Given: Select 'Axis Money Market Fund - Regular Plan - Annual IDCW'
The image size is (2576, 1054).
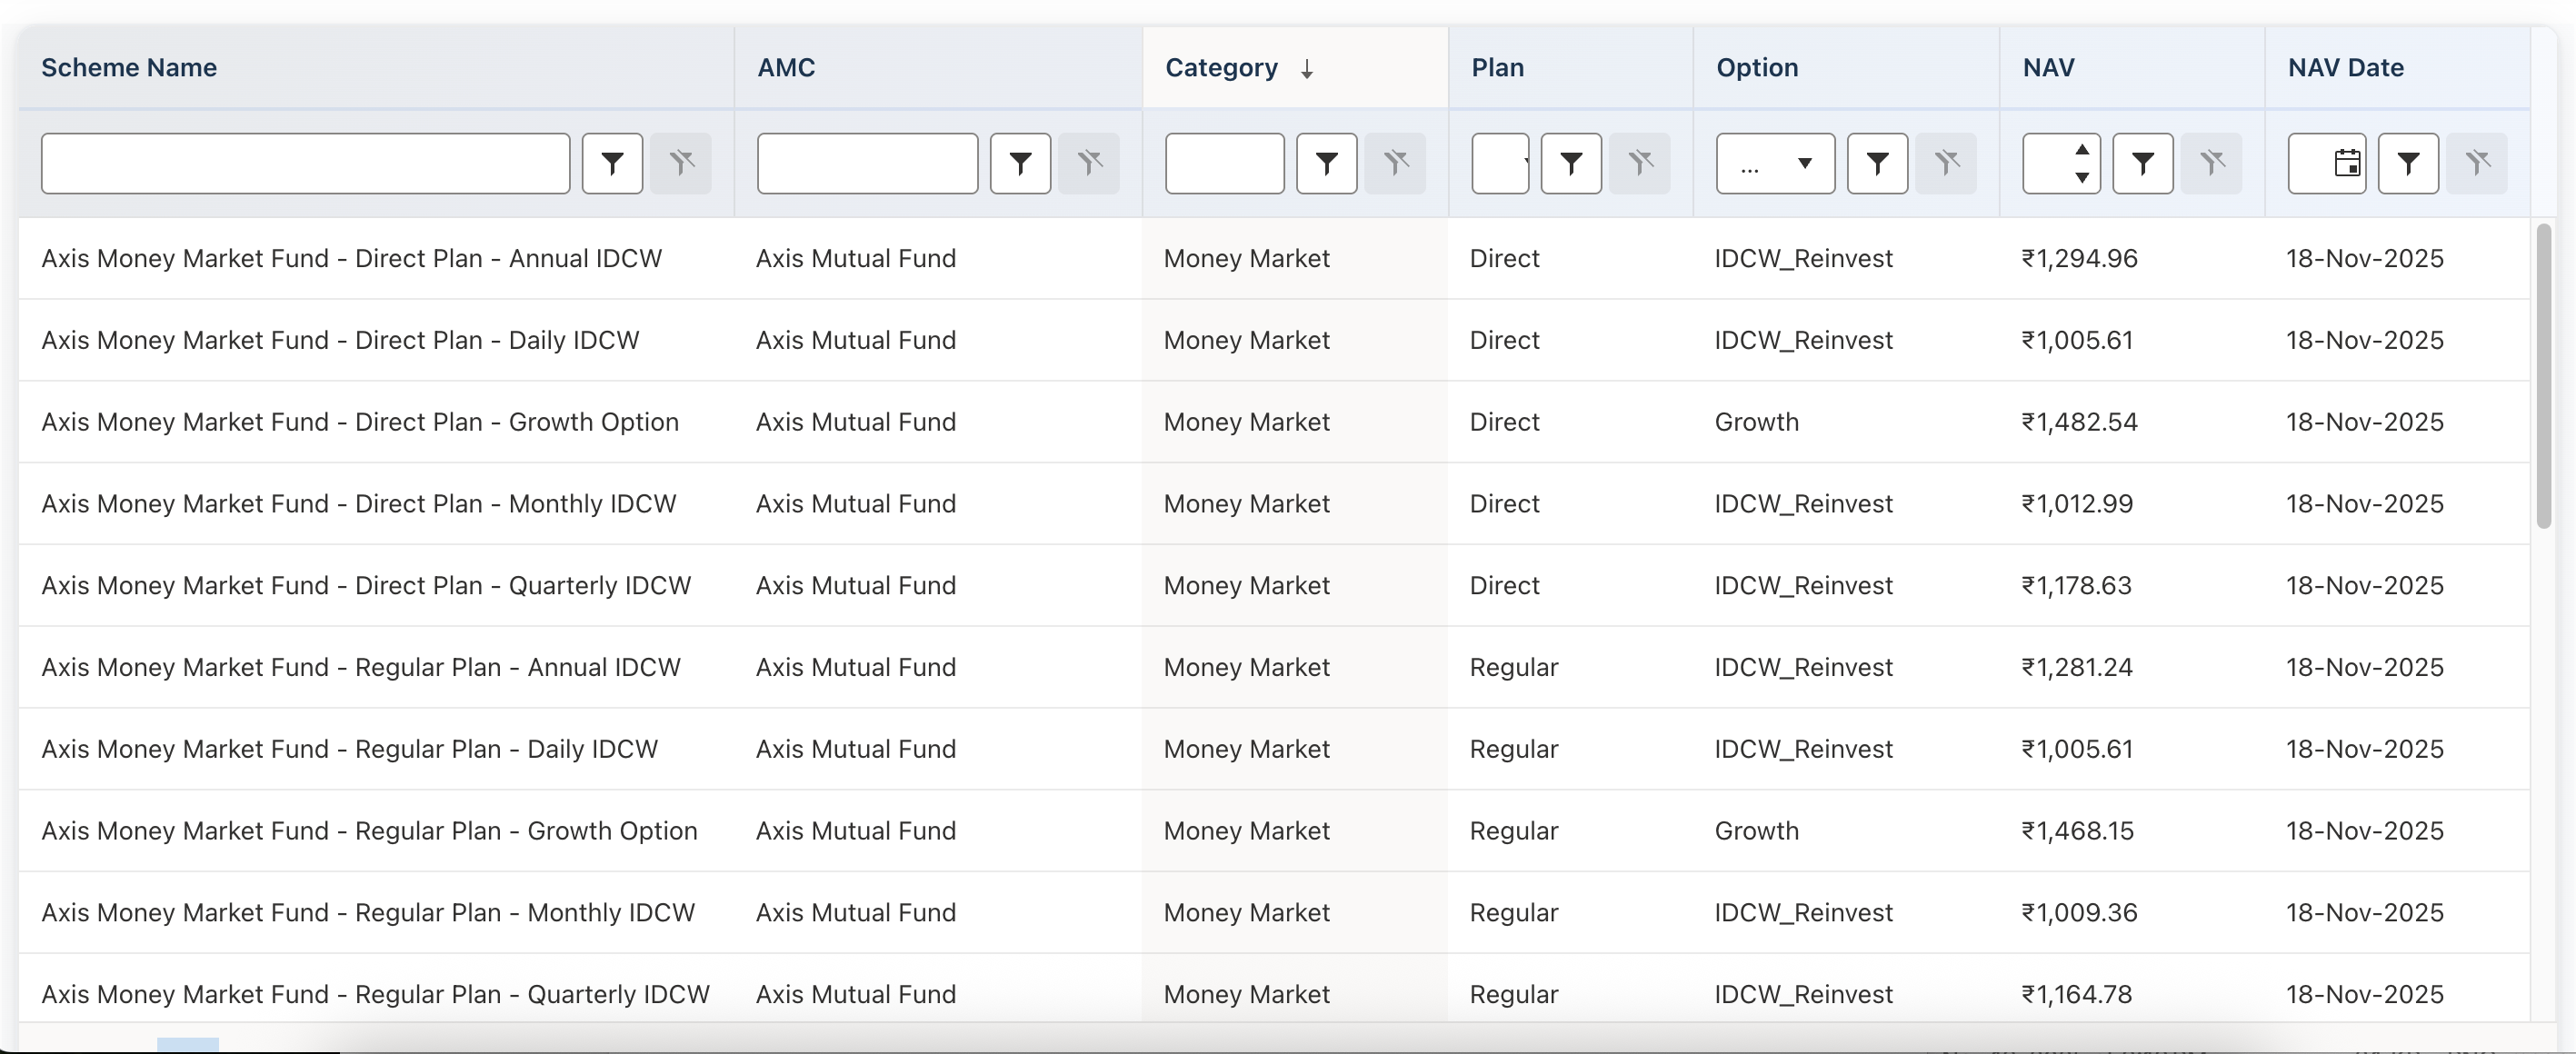Looking at the screenshot, I should (x=361, y=668).
